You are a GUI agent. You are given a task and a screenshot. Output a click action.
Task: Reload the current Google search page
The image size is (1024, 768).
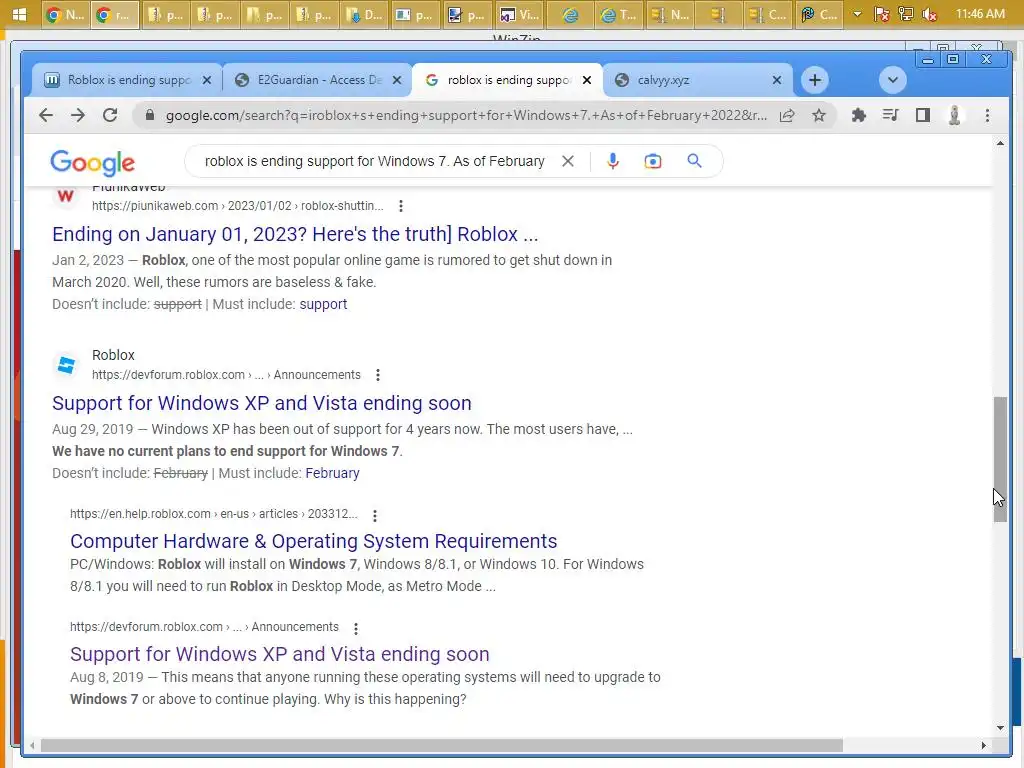click(110, 116)
